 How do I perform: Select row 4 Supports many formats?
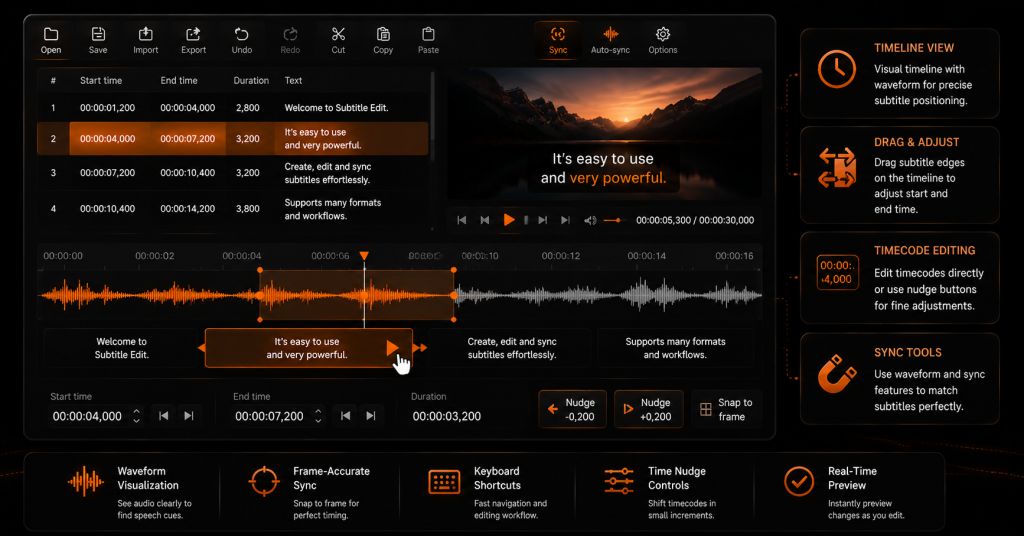232,209
